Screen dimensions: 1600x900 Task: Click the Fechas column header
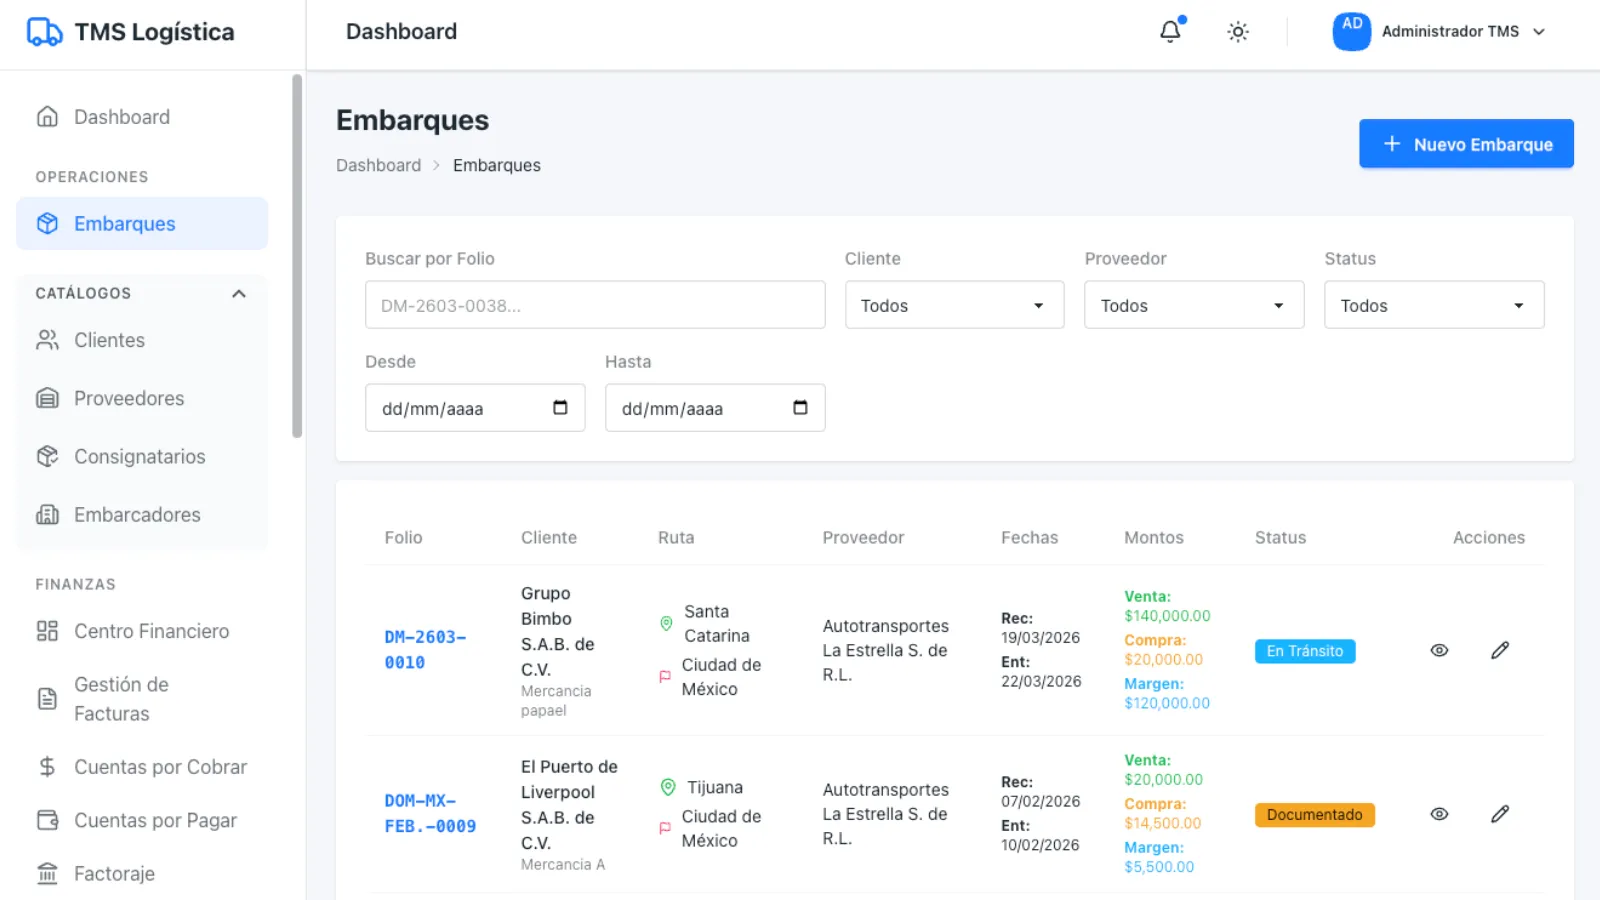pos(1029,537)
